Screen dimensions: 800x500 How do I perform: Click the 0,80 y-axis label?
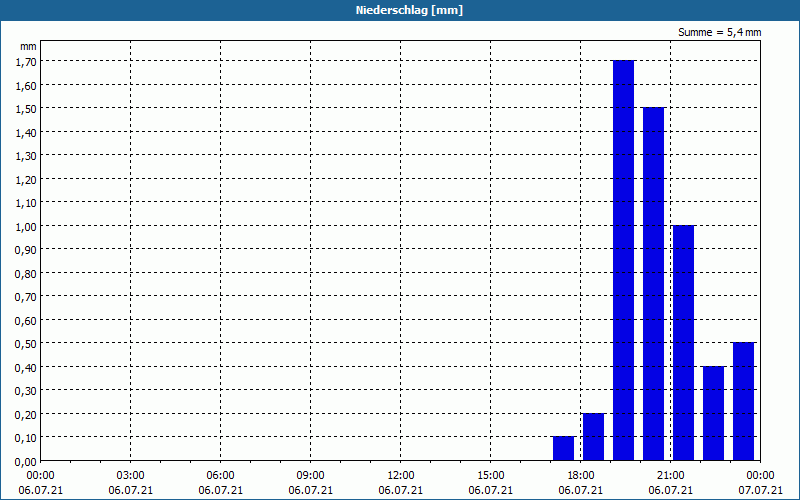click(x=26, y=274)
